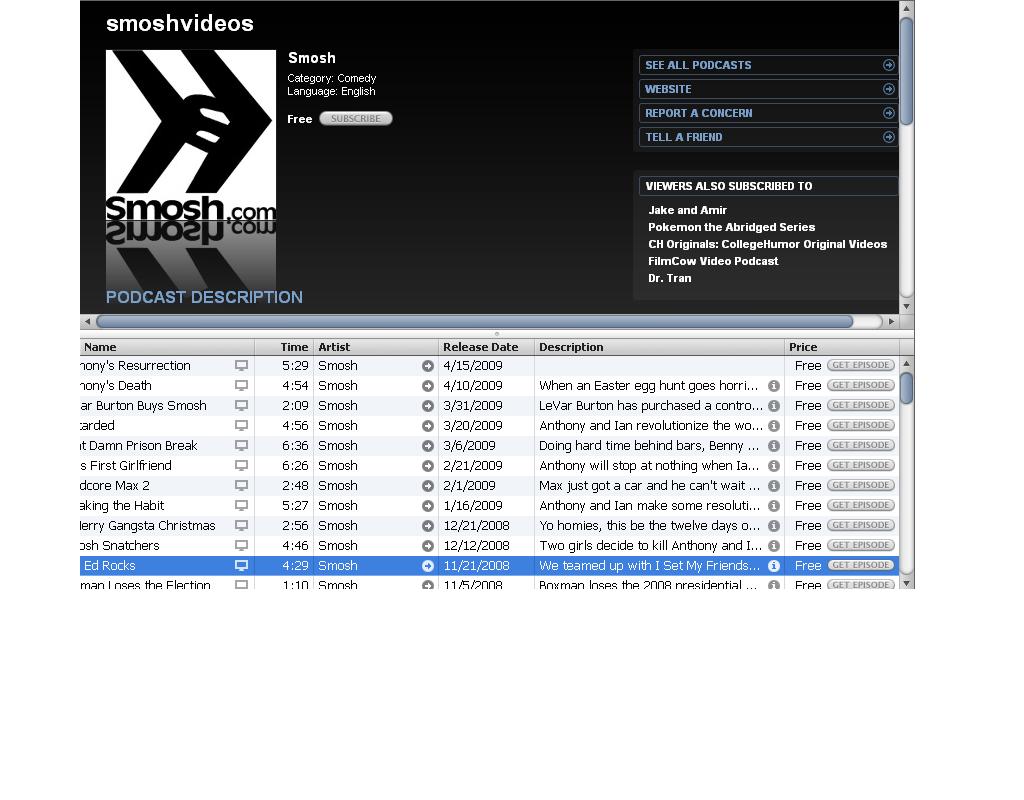Click the podcast pane scroll left arrow
The width and height of the screenshot is (1024, 800).
point(88,321)
